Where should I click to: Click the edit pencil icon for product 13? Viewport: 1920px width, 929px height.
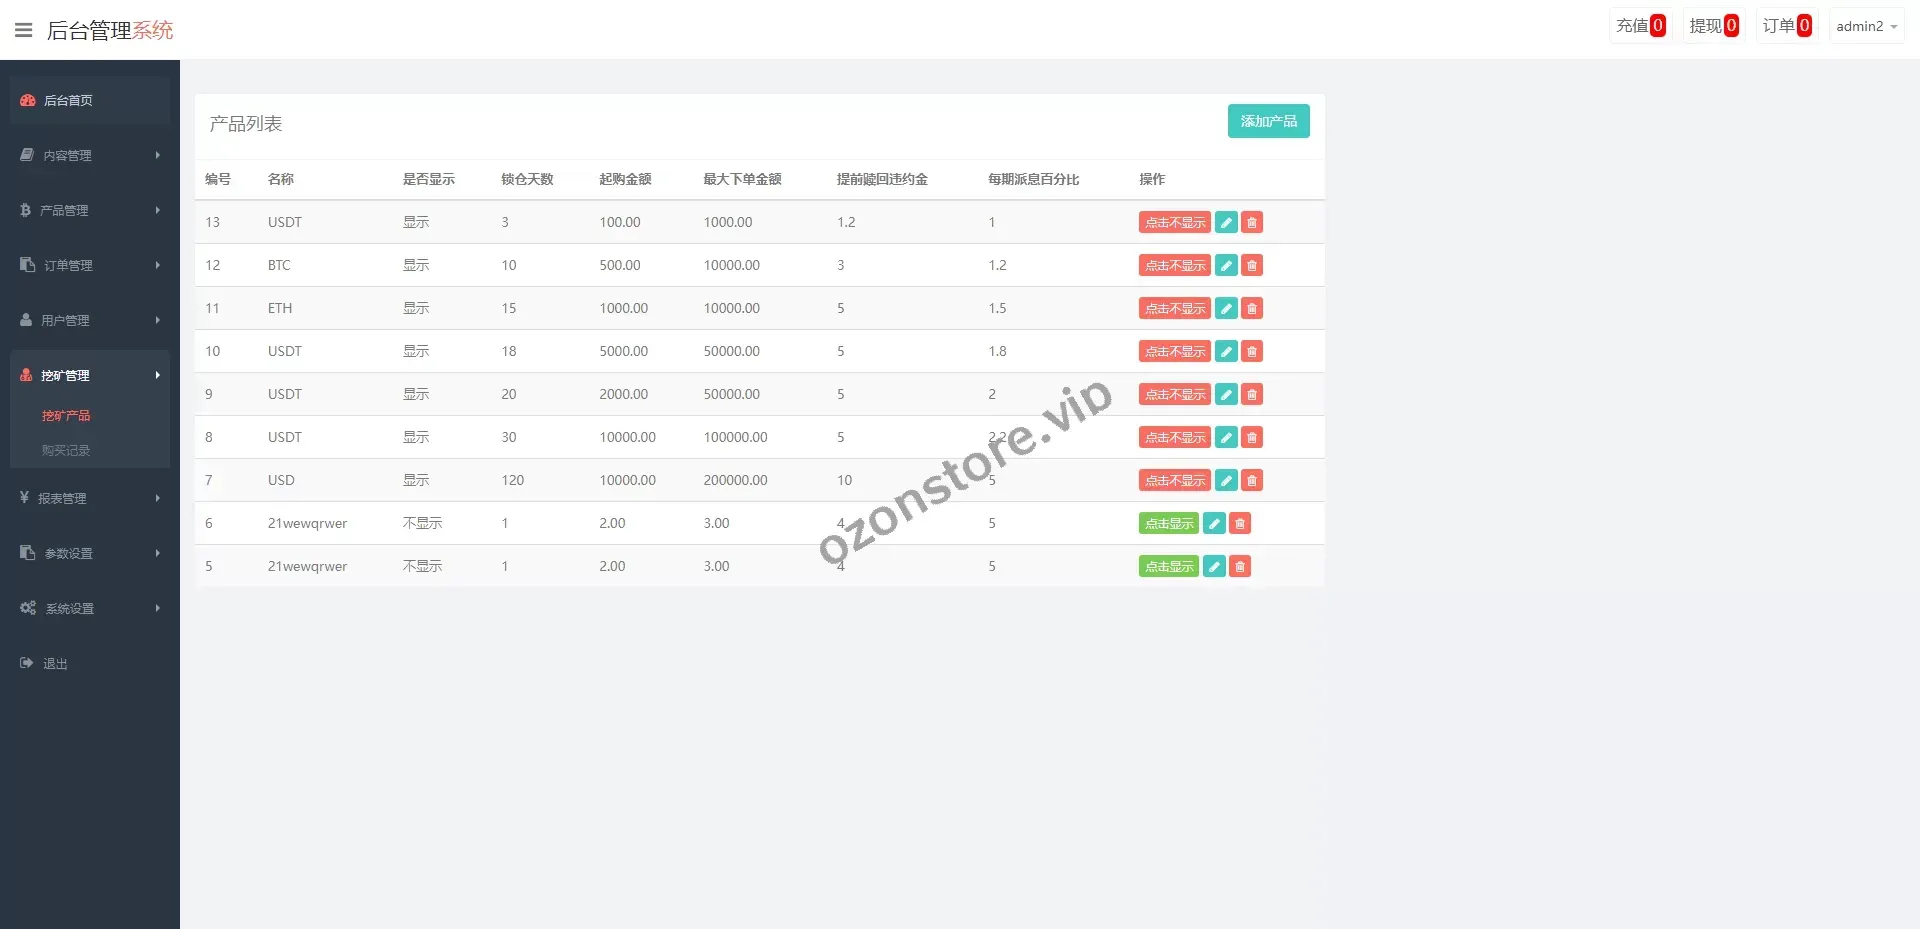(x=1226, y=222)
